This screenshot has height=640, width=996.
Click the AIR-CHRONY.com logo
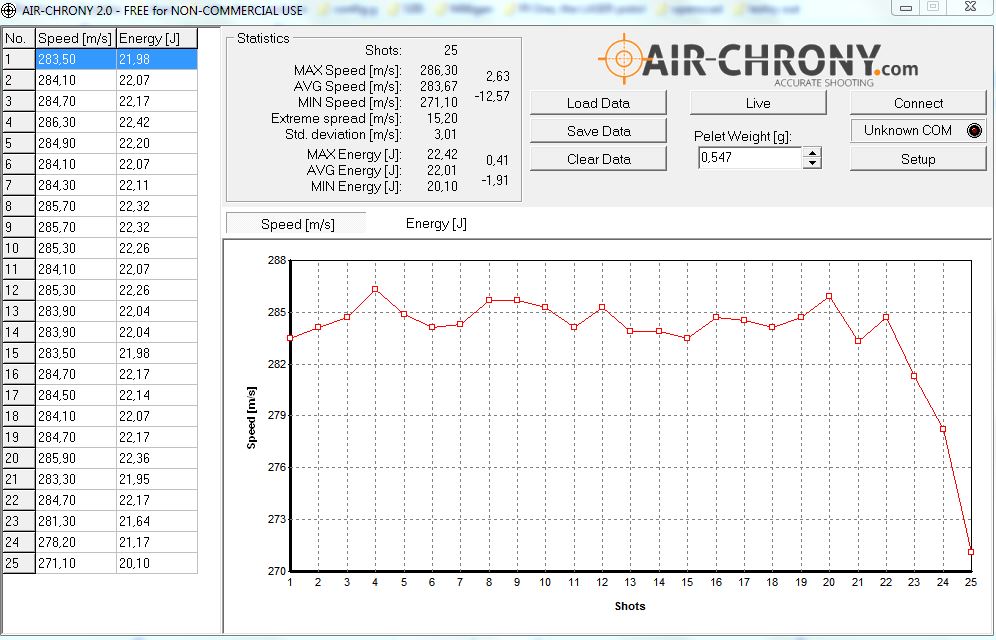tap(758, 60)
